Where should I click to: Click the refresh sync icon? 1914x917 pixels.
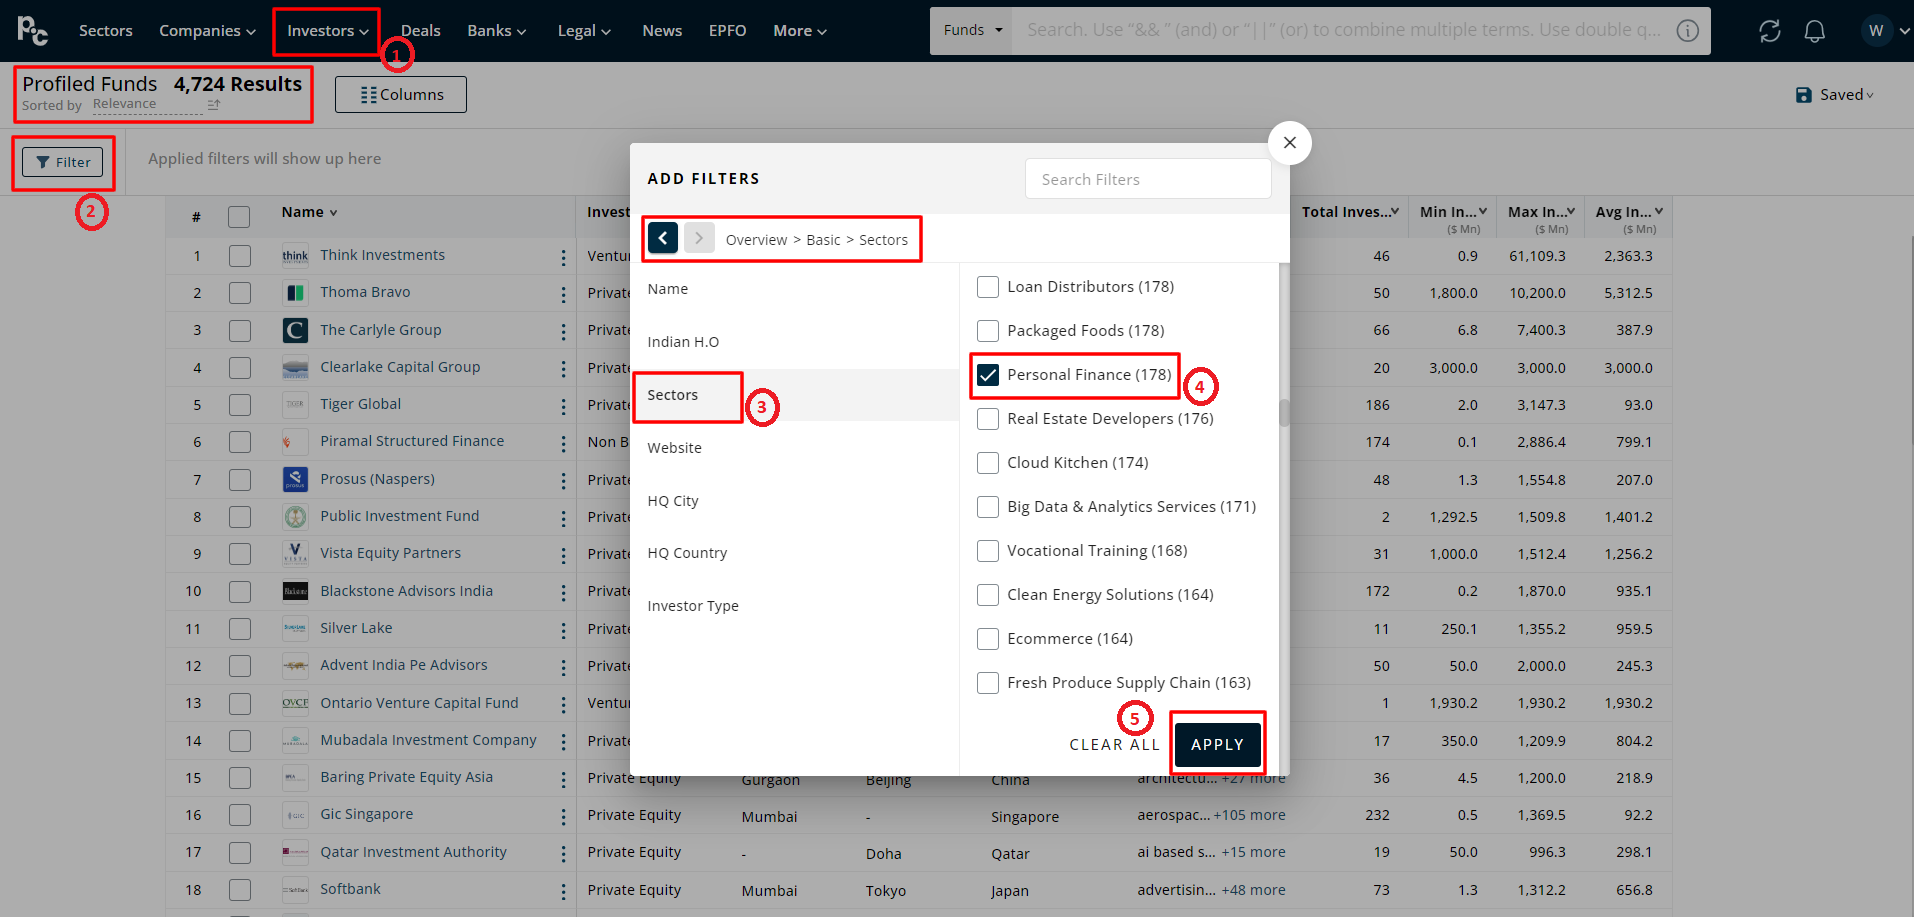point(1769,31)
